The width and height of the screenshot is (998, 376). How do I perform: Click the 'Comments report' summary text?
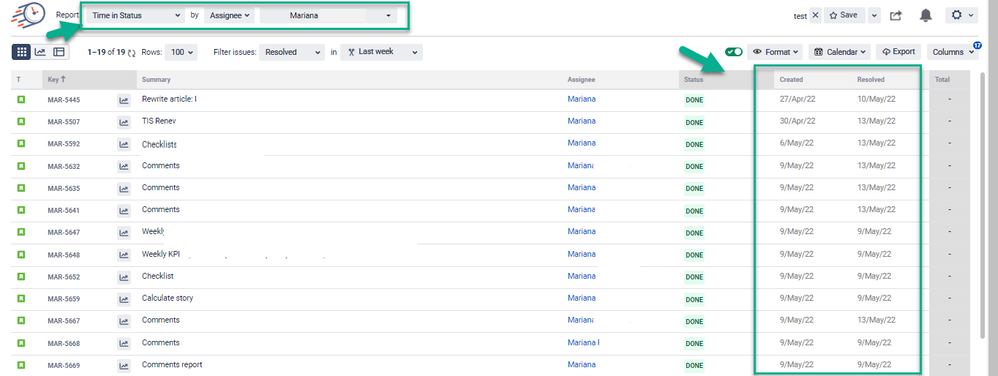[172, 365]
